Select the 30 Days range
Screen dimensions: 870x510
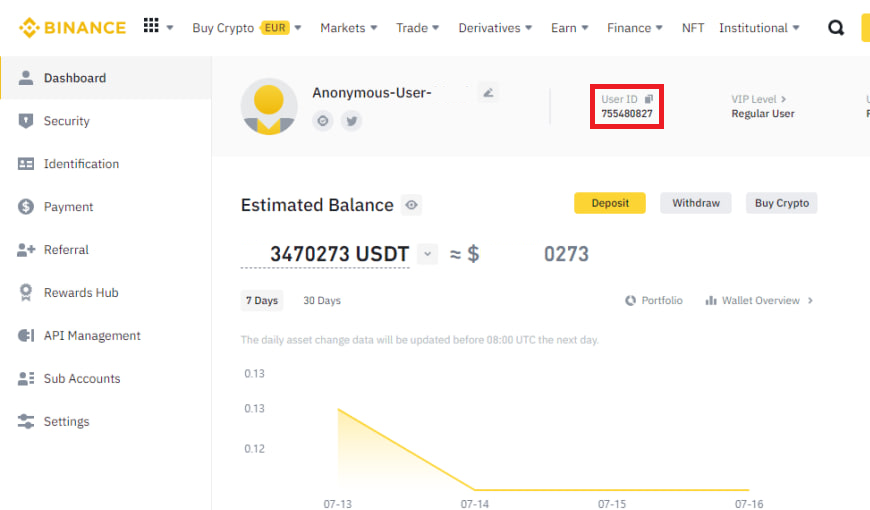322,301
